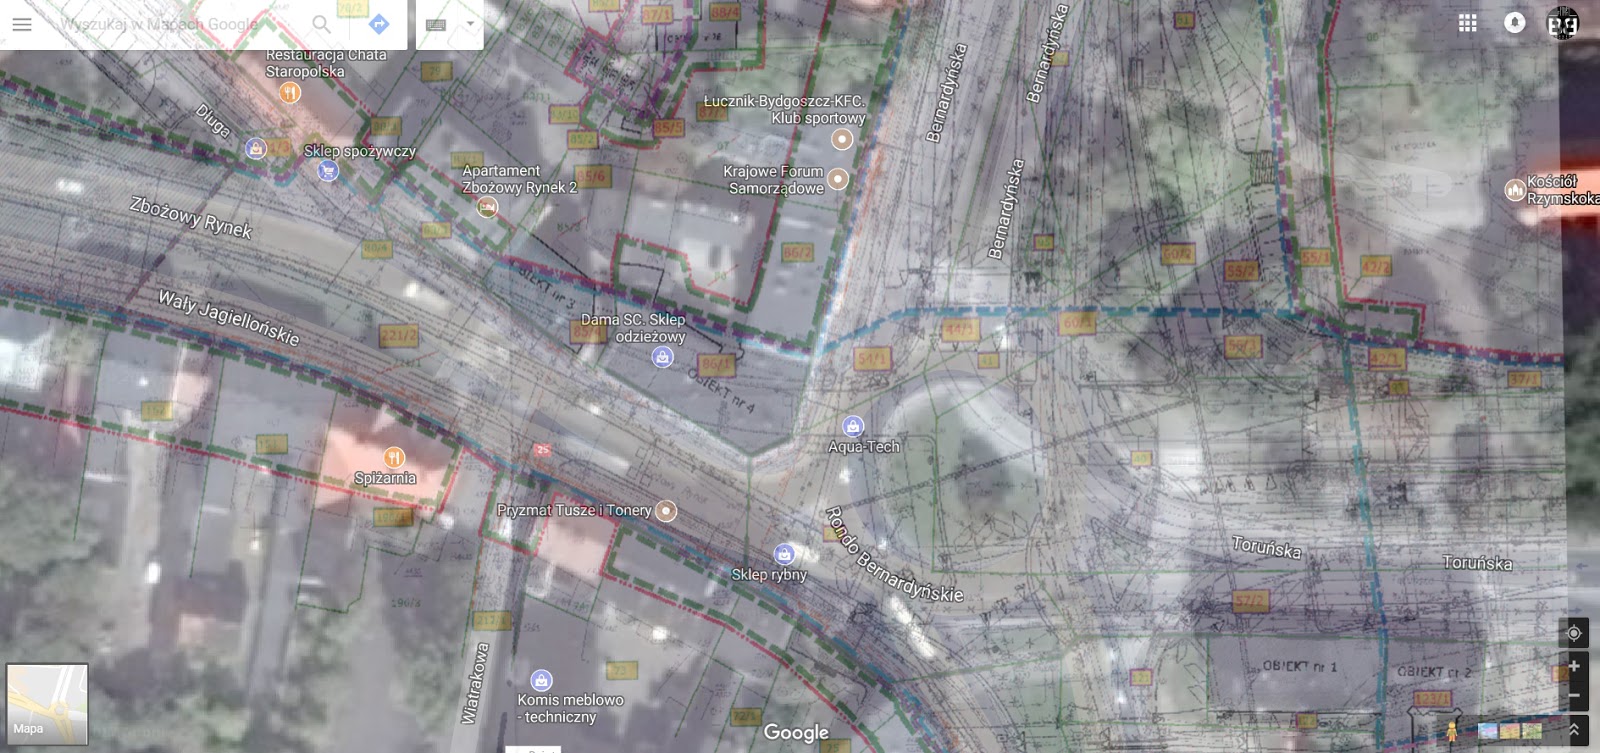Select Łucznik-Bydgoszcz-KFC Klub sportowy pin
The height and width of the screenshot is (753, 1600).
(842, 139)
